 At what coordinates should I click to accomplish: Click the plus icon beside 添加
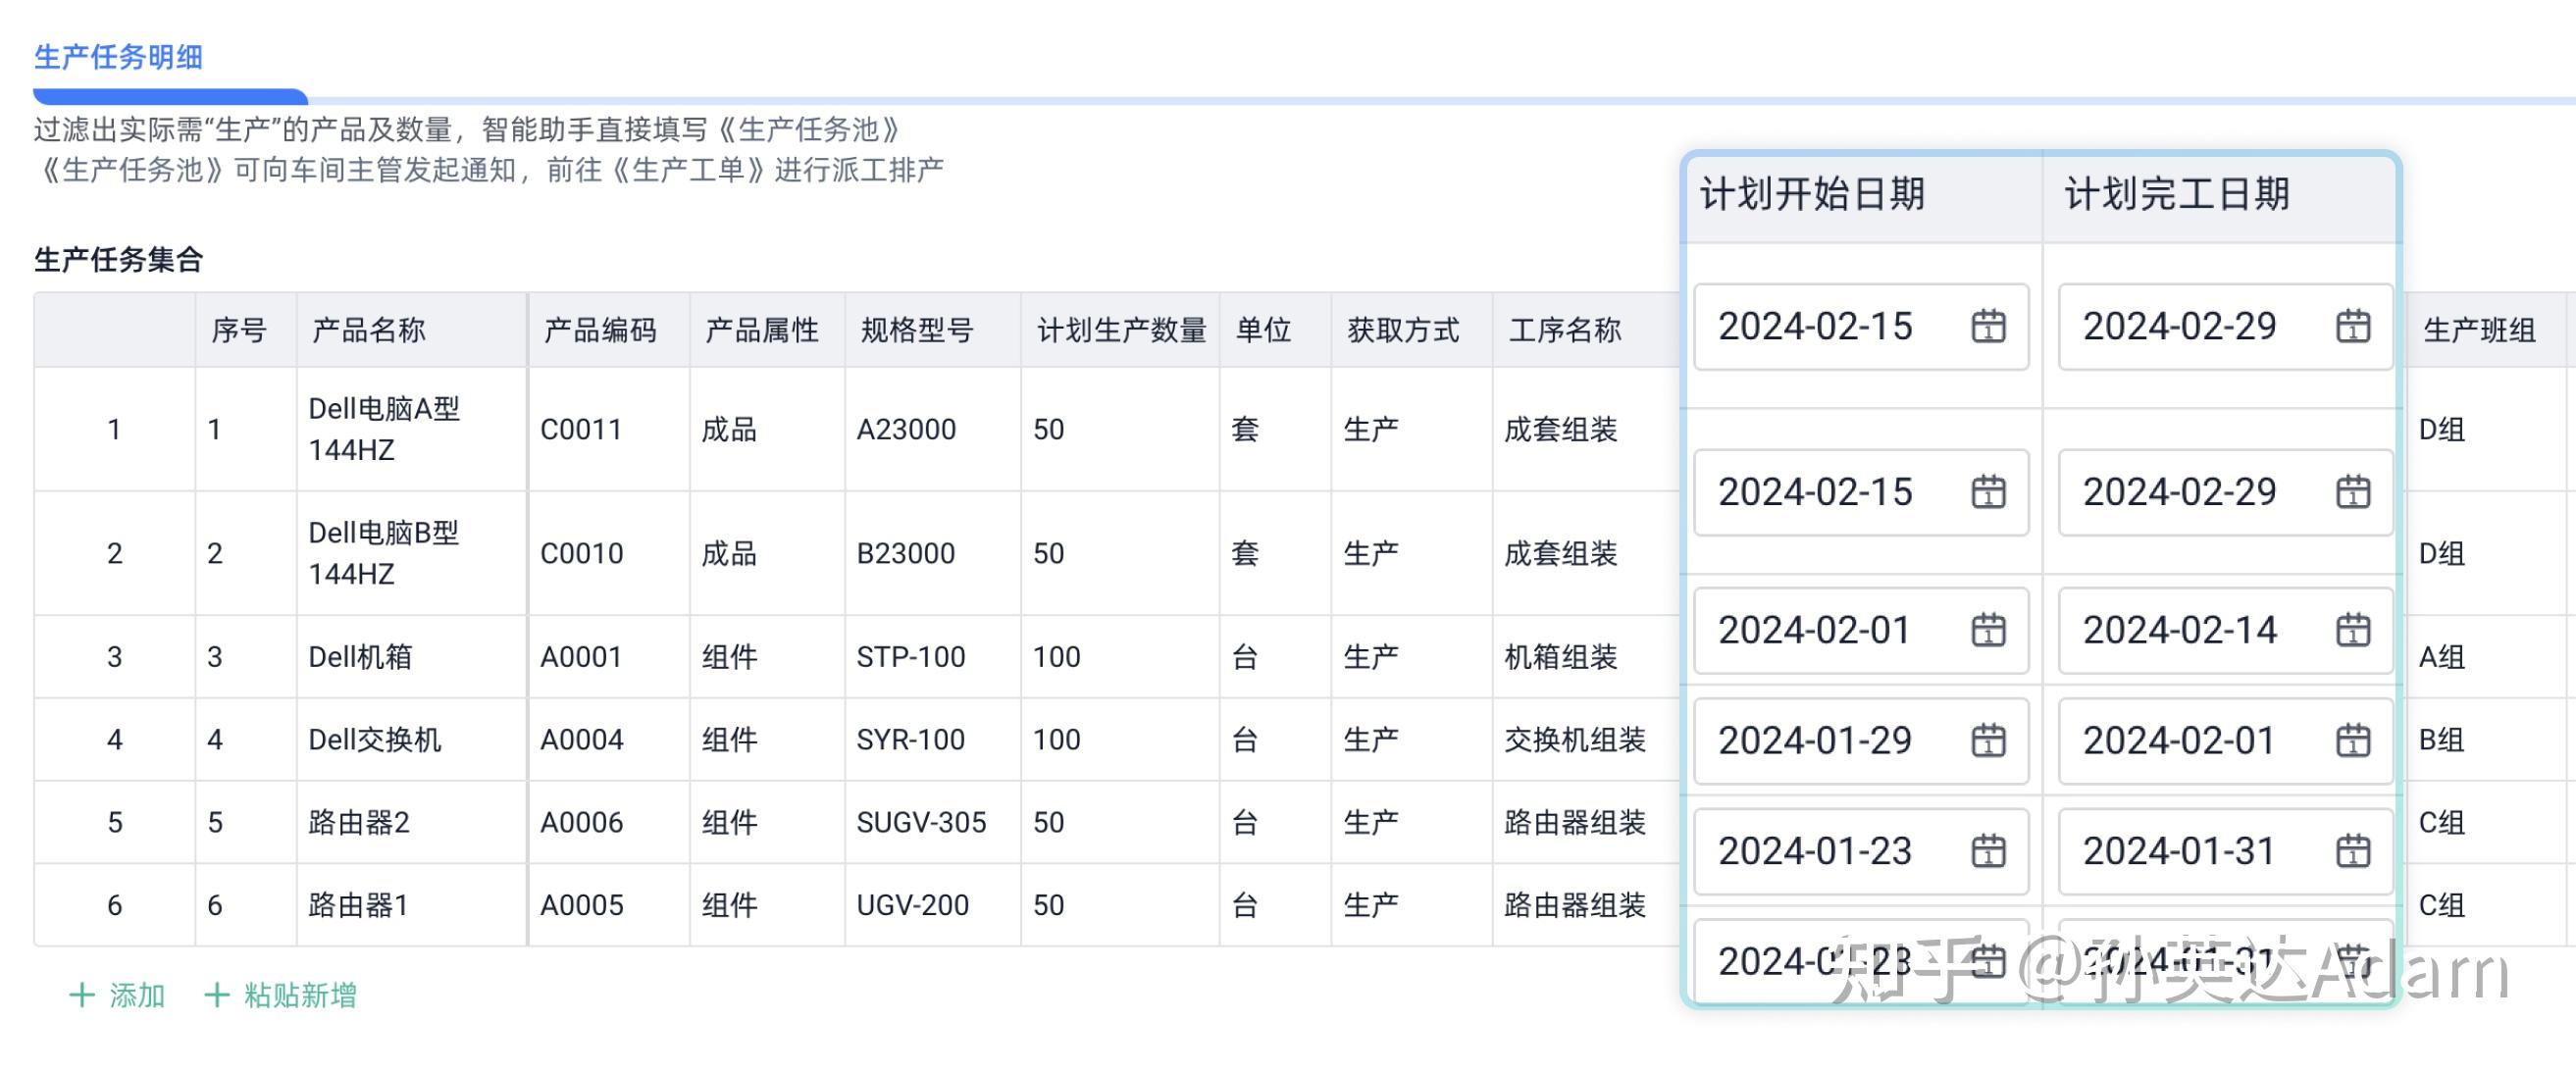click(82, 995)
